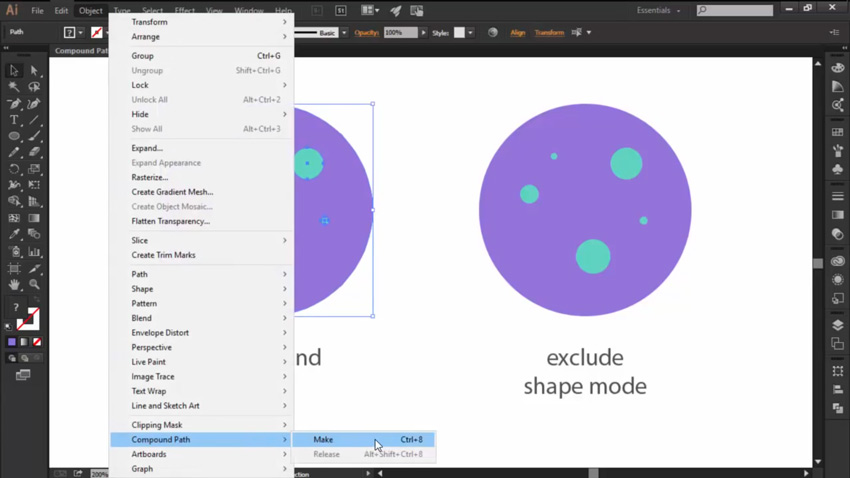Set fill to None mode button
The image size is (850, 478).
[x=37, y=342]
